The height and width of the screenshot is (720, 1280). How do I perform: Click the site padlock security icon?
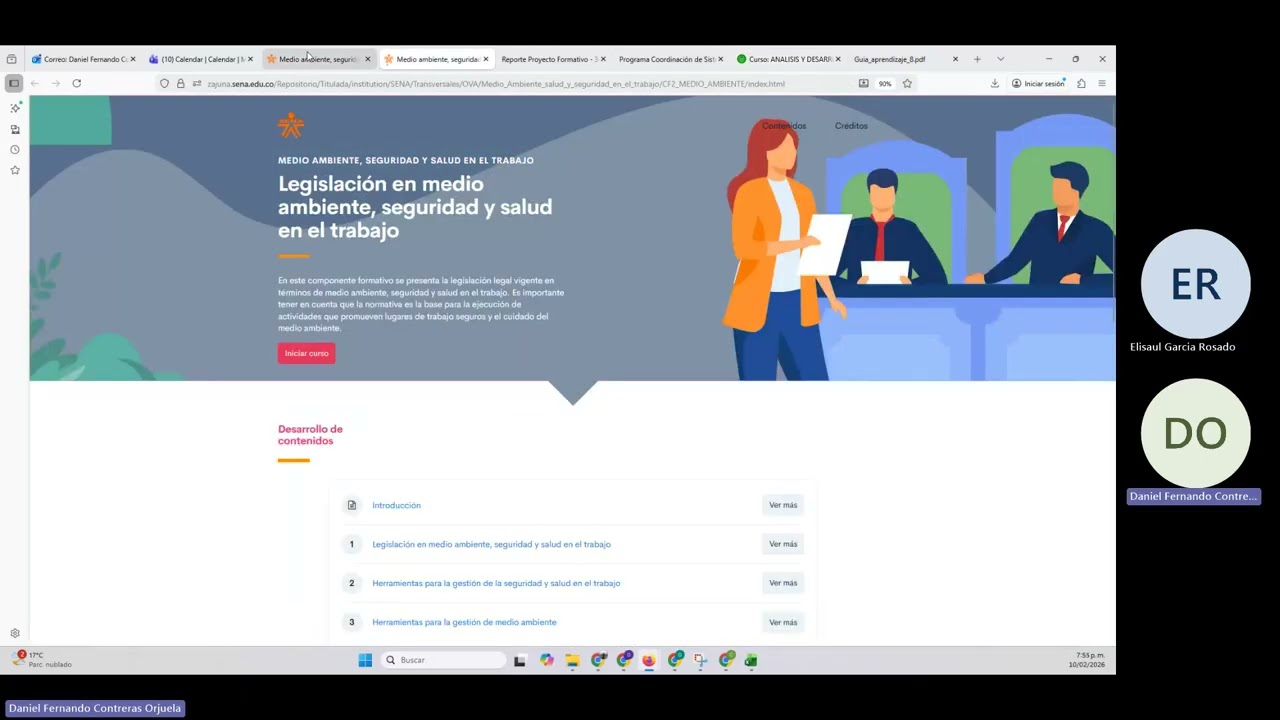tap(180, 84)
